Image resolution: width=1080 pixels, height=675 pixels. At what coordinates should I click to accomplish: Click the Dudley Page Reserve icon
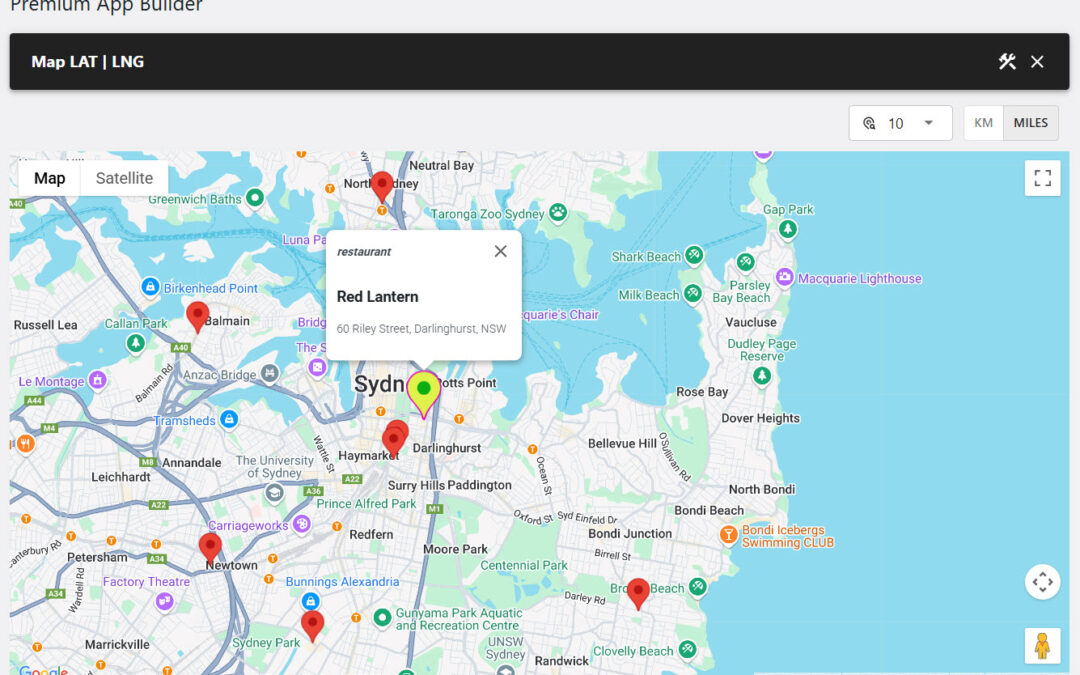761,376
